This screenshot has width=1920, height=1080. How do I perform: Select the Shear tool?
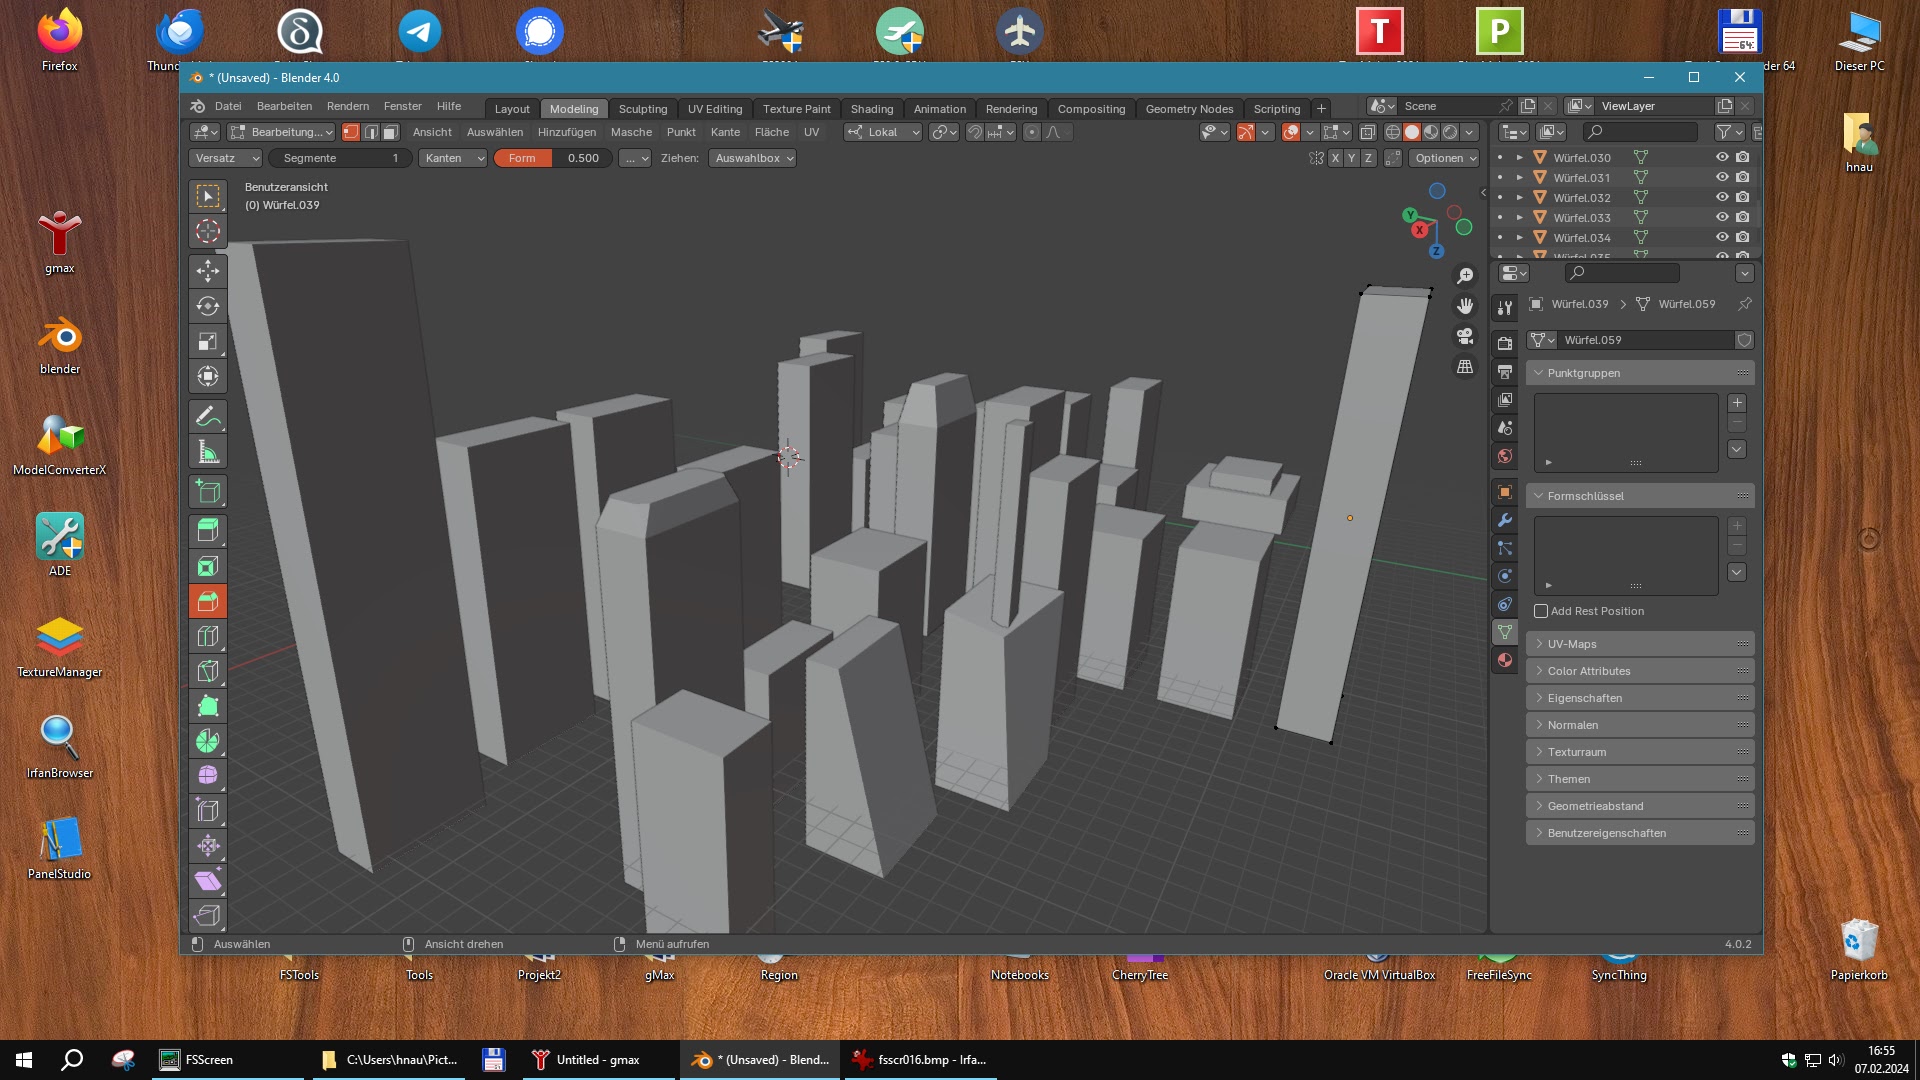[208, 881]
